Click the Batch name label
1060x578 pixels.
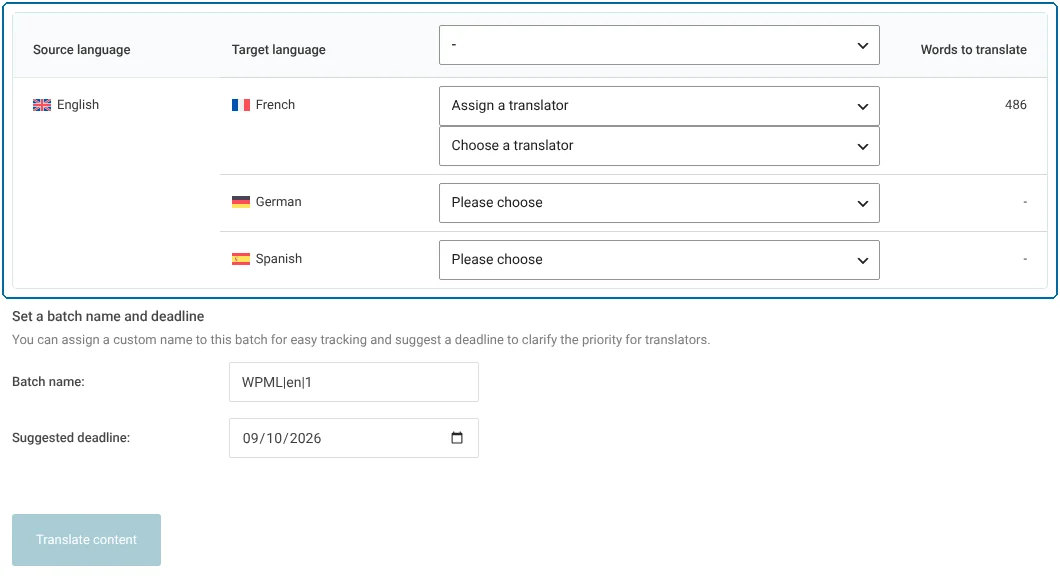point(48,382)
